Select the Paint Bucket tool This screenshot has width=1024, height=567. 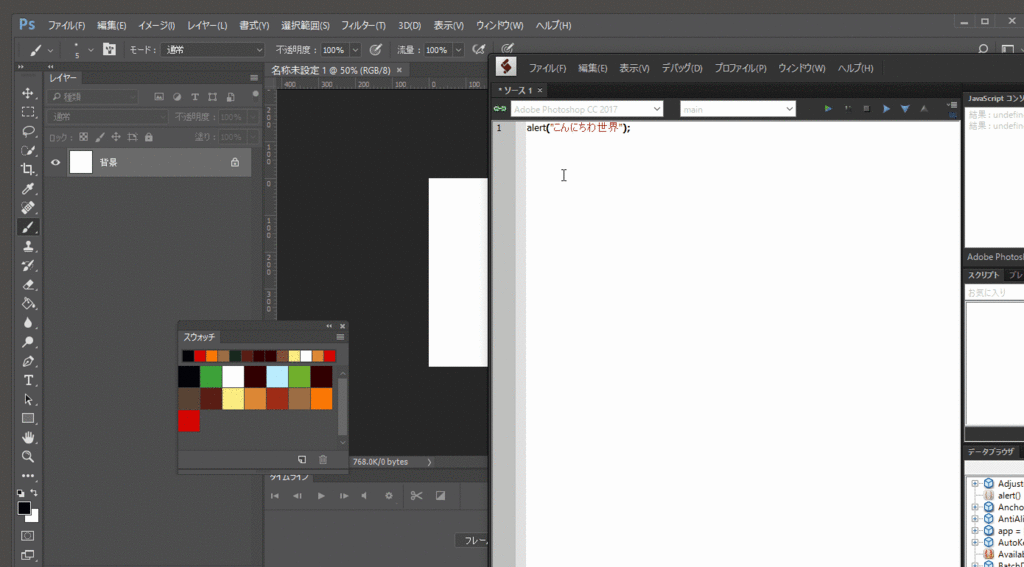coord(28,304)
